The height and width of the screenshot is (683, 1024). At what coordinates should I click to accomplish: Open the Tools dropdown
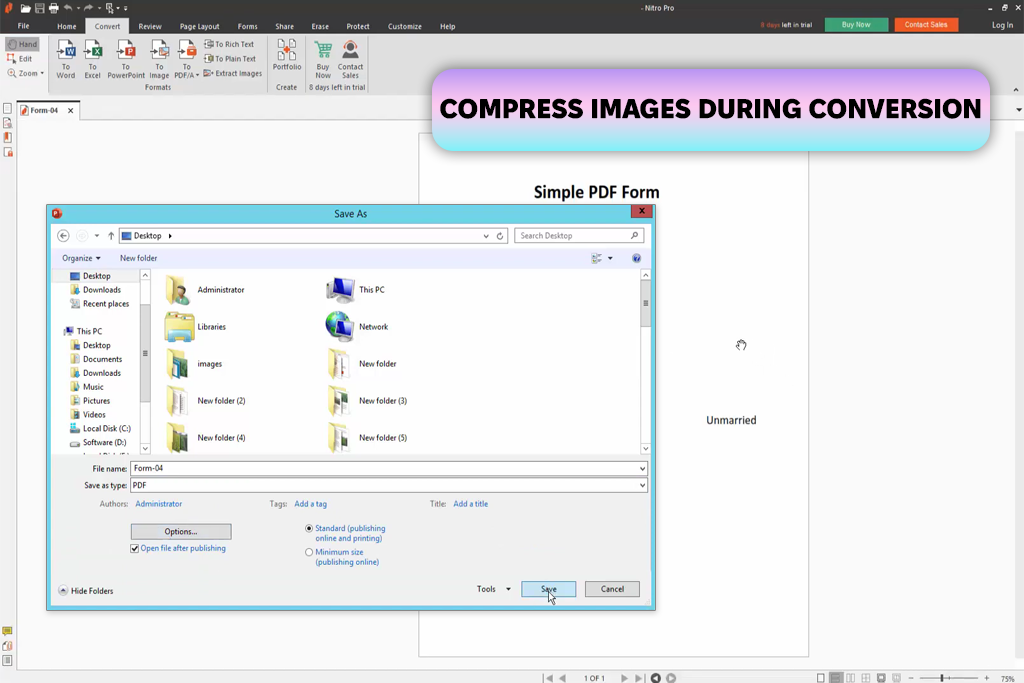click(494, 589)
